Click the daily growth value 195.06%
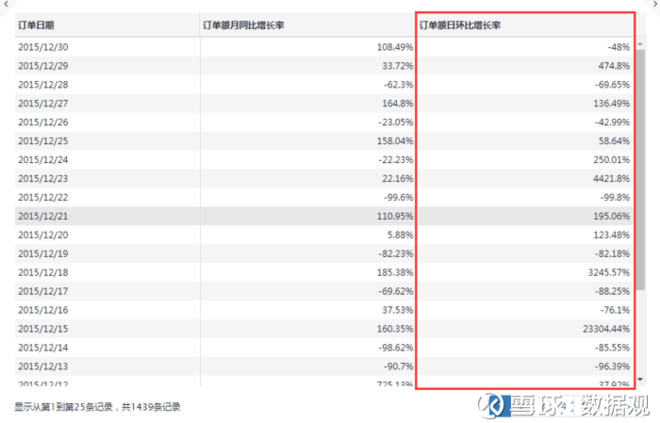660x423 pixels. pyautogui.click(x=612, y=216)
